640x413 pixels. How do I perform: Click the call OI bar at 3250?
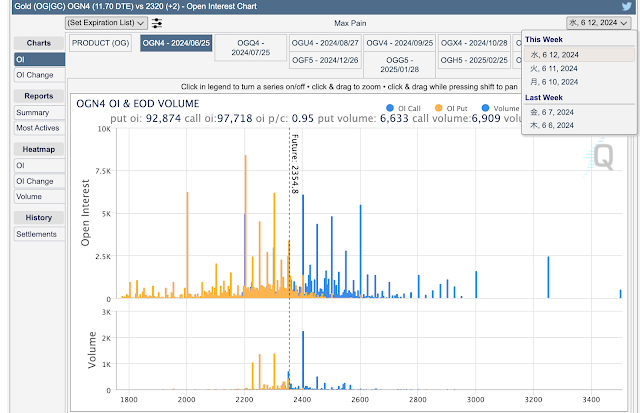click(x=548, y=278)
